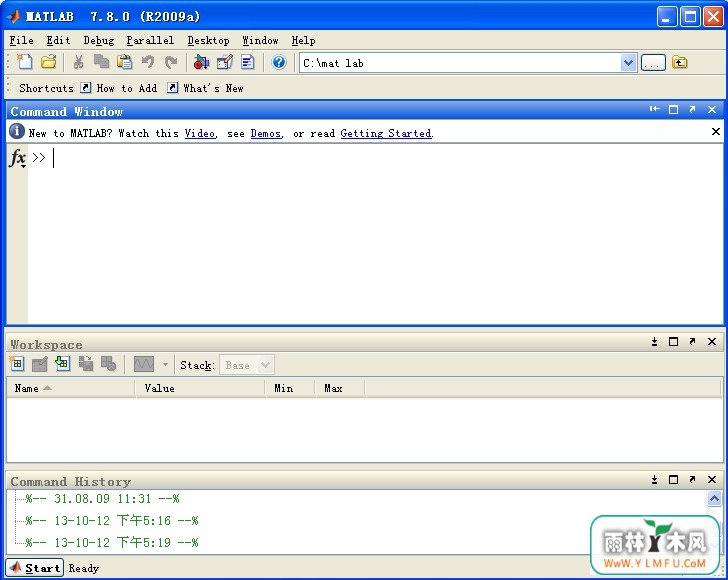The width and height of the screenshot is (728, 580).
Task: Plot the selected variable button
Action: 143,364
